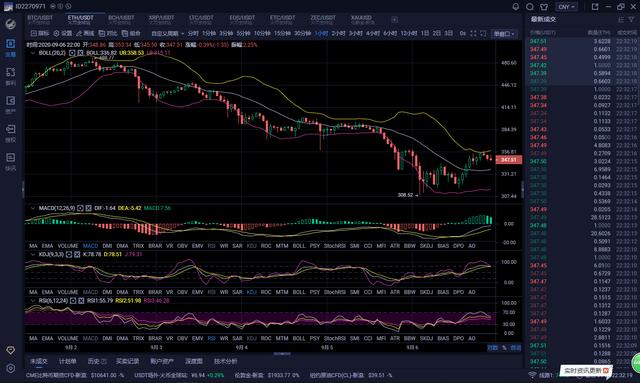
Task: Open RSI indicator settings icon
Action: pyautogui.click(x=73, y=301)
